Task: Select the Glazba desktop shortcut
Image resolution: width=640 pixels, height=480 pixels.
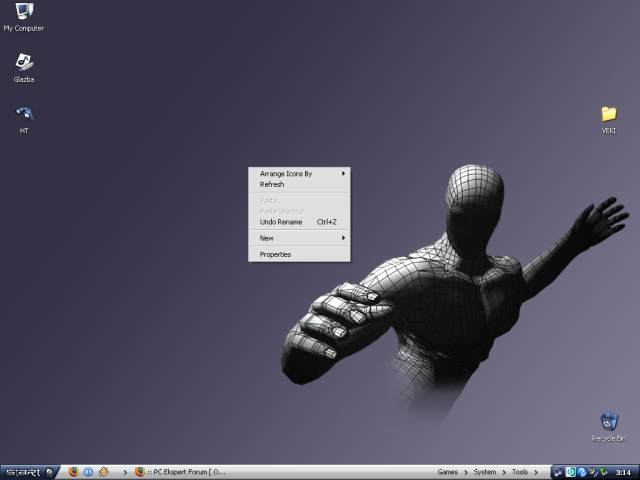Action: click(x=23, y=64)
